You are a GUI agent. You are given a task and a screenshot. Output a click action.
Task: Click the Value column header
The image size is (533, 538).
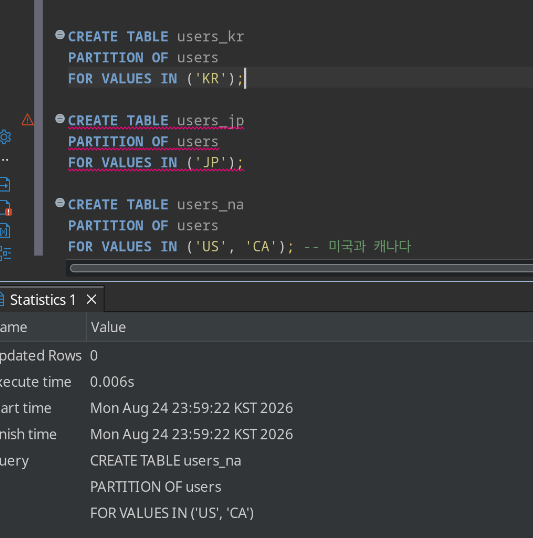coord(108,327)
